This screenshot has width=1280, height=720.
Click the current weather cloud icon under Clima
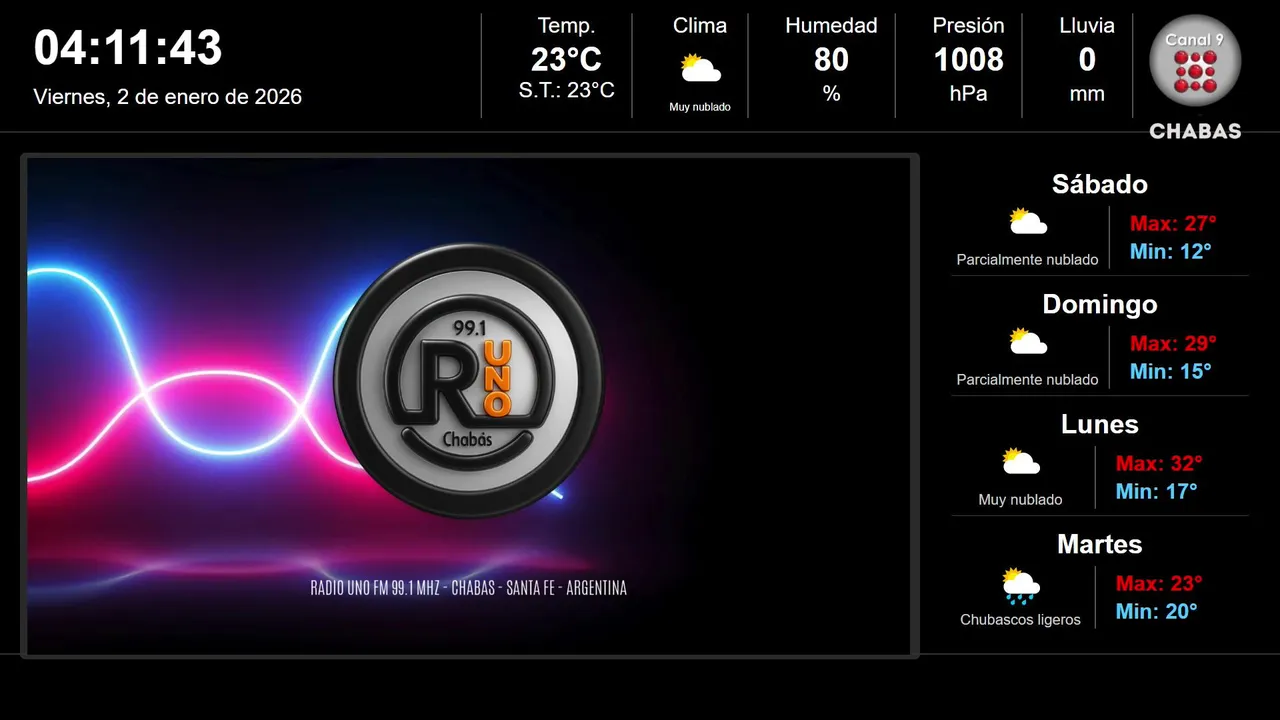(700, 69)
